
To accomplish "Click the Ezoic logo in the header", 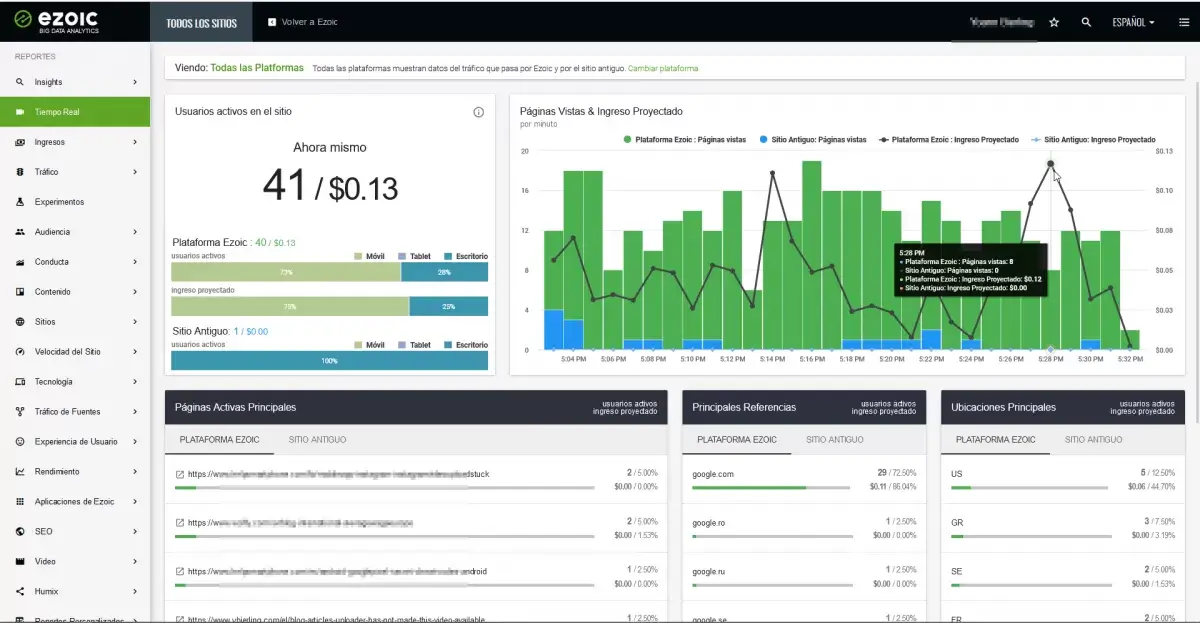I will [x=56, y=21].
